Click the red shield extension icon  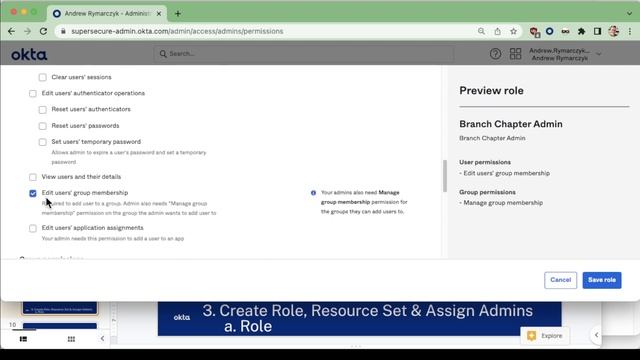point(534,32)
